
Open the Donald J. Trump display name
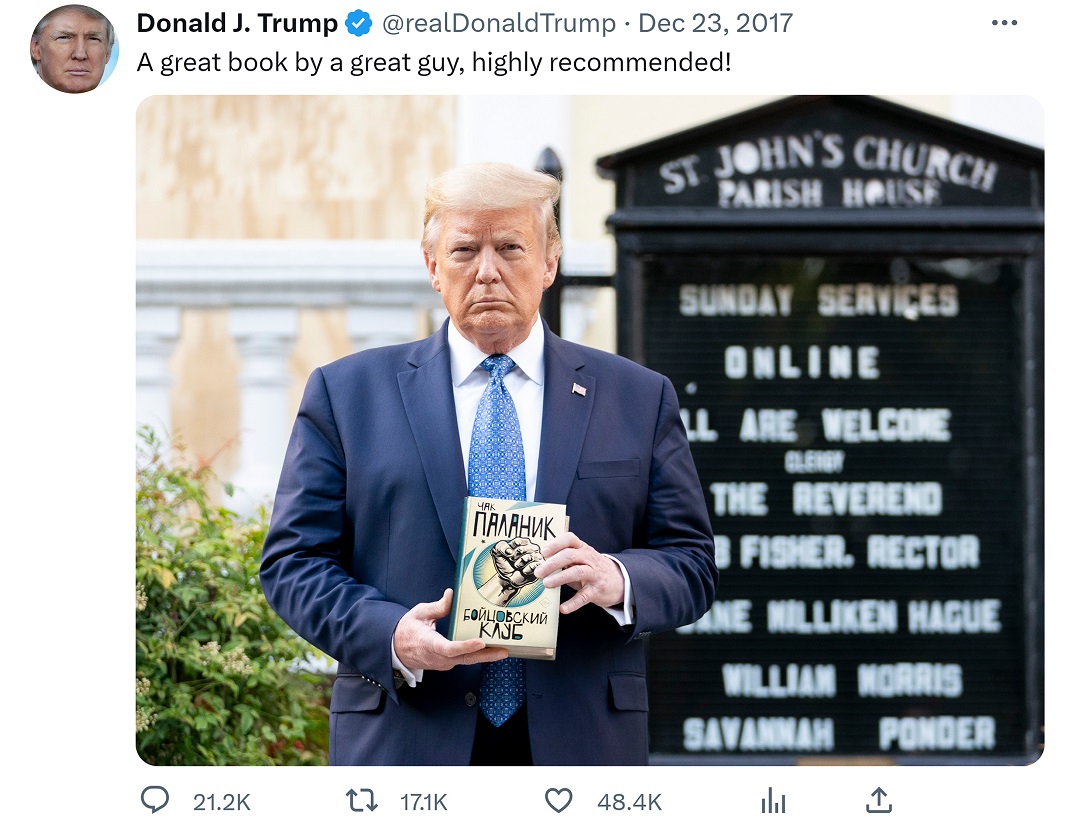pyautogui.click(x=237, y=24)
